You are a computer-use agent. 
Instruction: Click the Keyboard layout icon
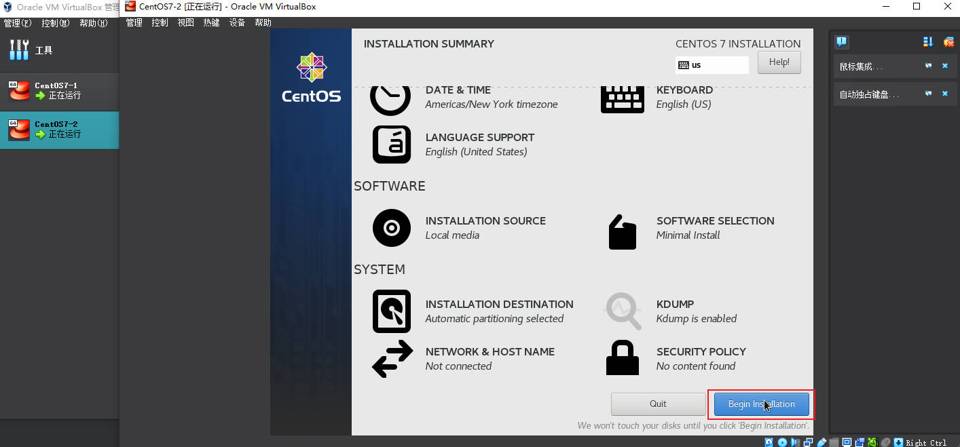pyautogui.click(x=622, y=99)
